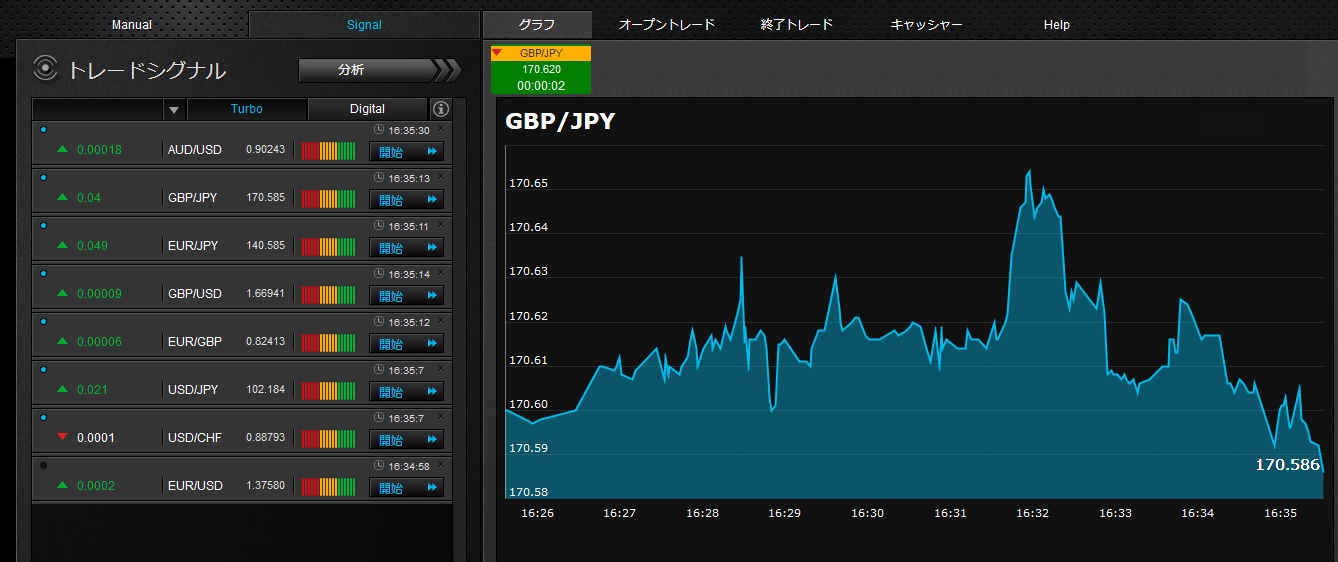Dismiss the GBP/USD signal row

[441, 272]
